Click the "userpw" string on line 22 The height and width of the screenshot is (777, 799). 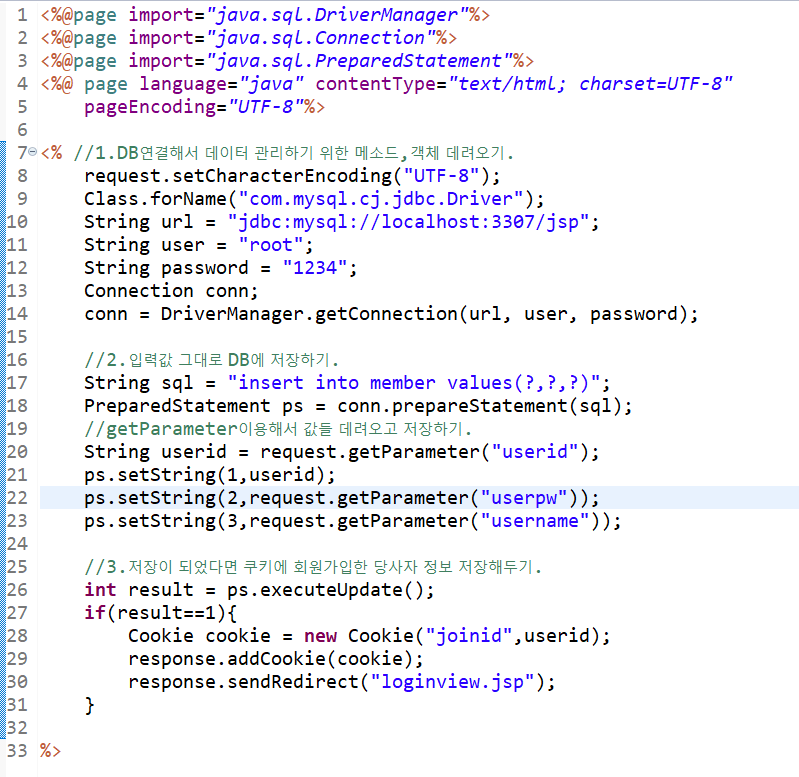pos(524,498)
